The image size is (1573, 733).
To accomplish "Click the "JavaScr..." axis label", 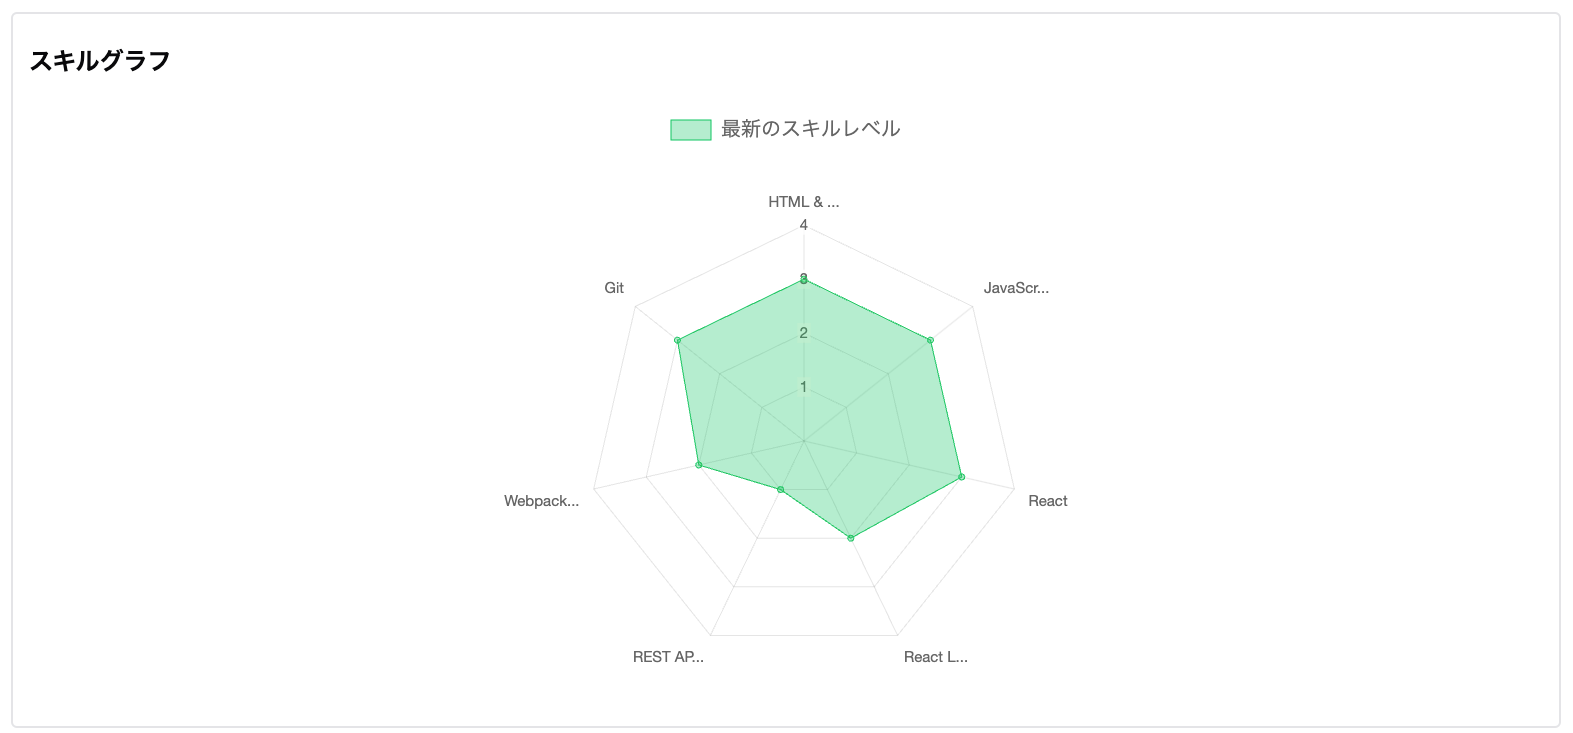I will [1016, 288].
